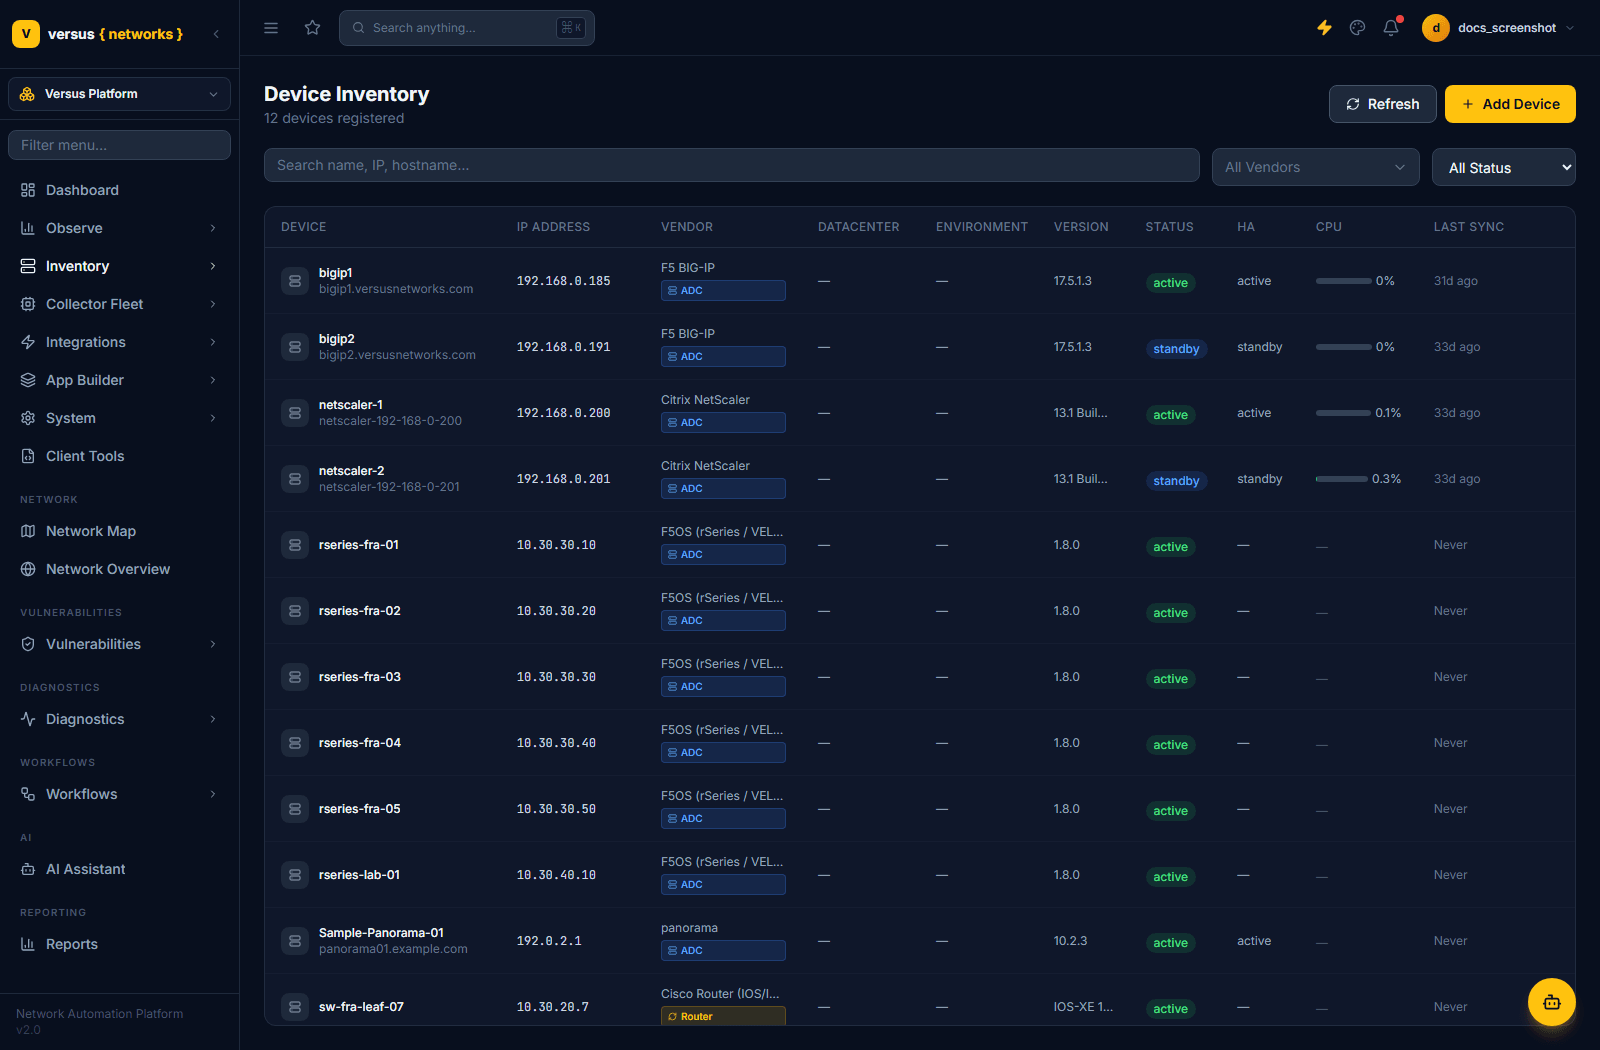Focus the Search name, IP, hostname field
The image size is (1600, 1050).
click(x=732, y=165)
